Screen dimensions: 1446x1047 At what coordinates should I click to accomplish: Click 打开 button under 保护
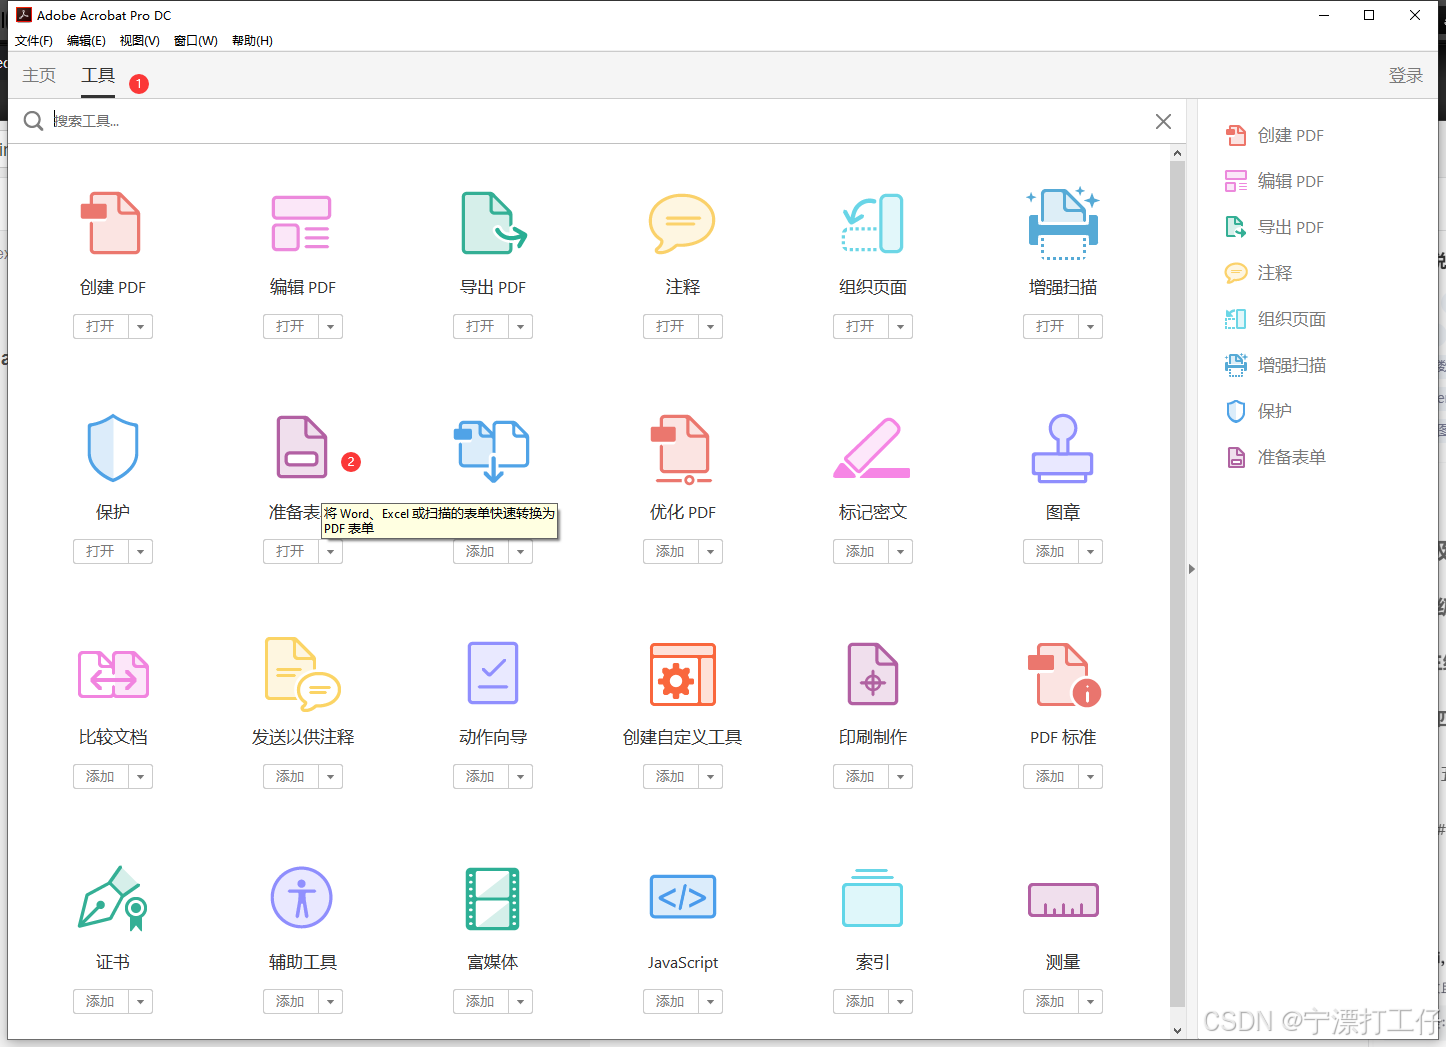pyautogui.click(x=101, y=551)
